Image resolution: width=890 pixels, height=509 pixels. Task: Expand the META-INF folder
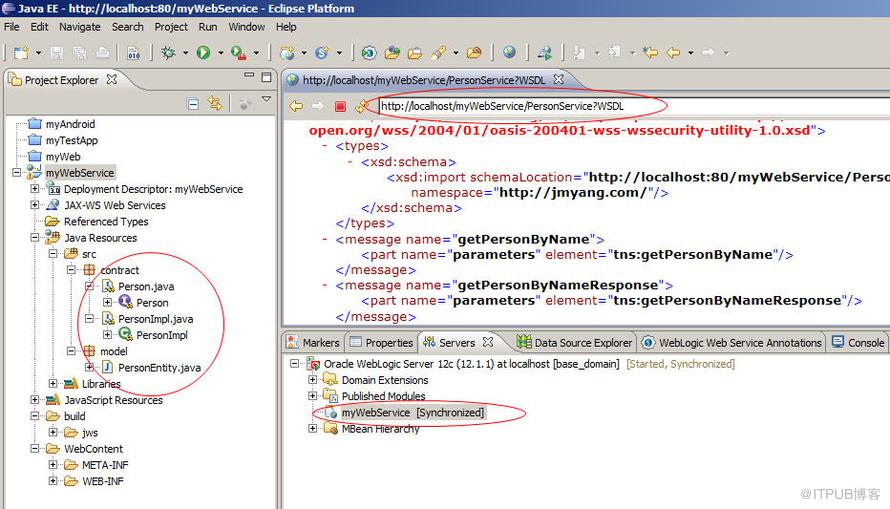53,465
